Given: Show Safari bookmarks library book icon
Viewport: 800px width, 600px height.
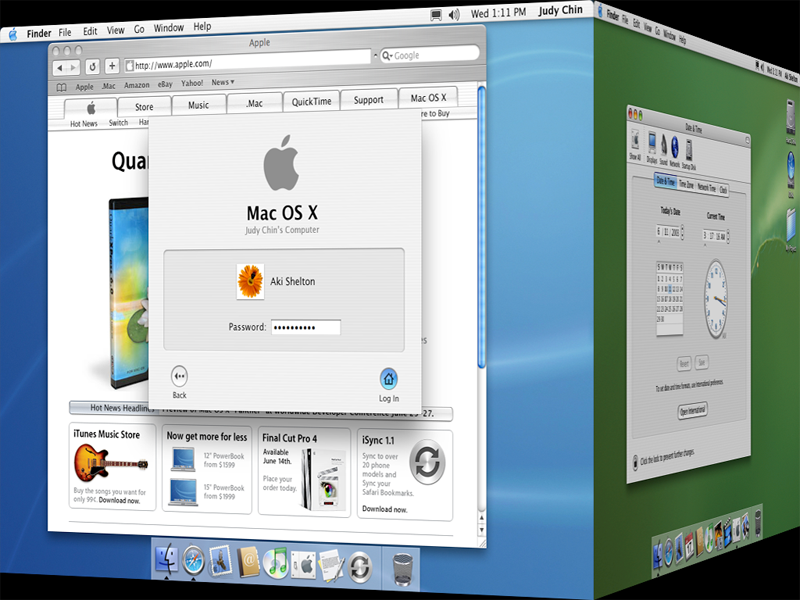Looking at the screenshot, I should (61, 87).
